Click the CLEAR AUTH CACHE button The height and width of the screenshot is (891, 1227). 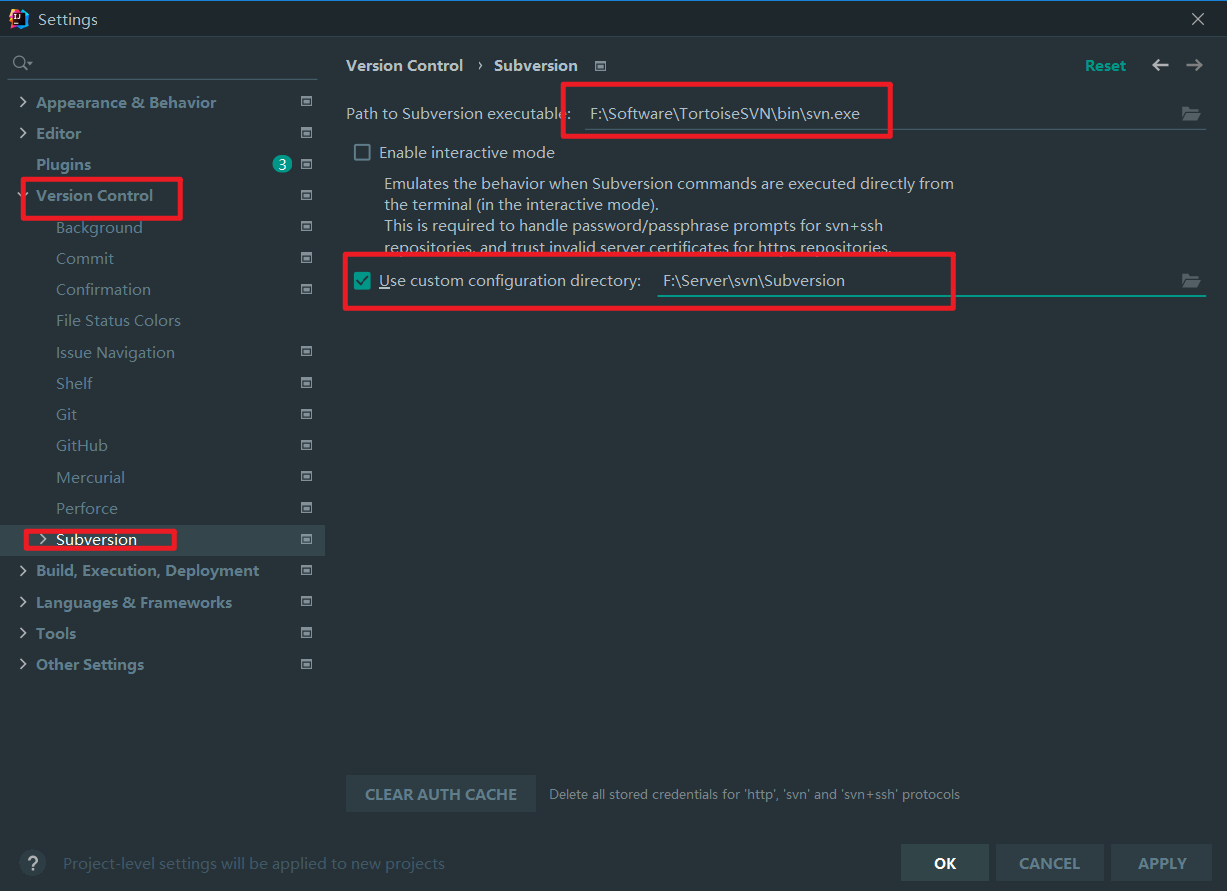(441, 794)
